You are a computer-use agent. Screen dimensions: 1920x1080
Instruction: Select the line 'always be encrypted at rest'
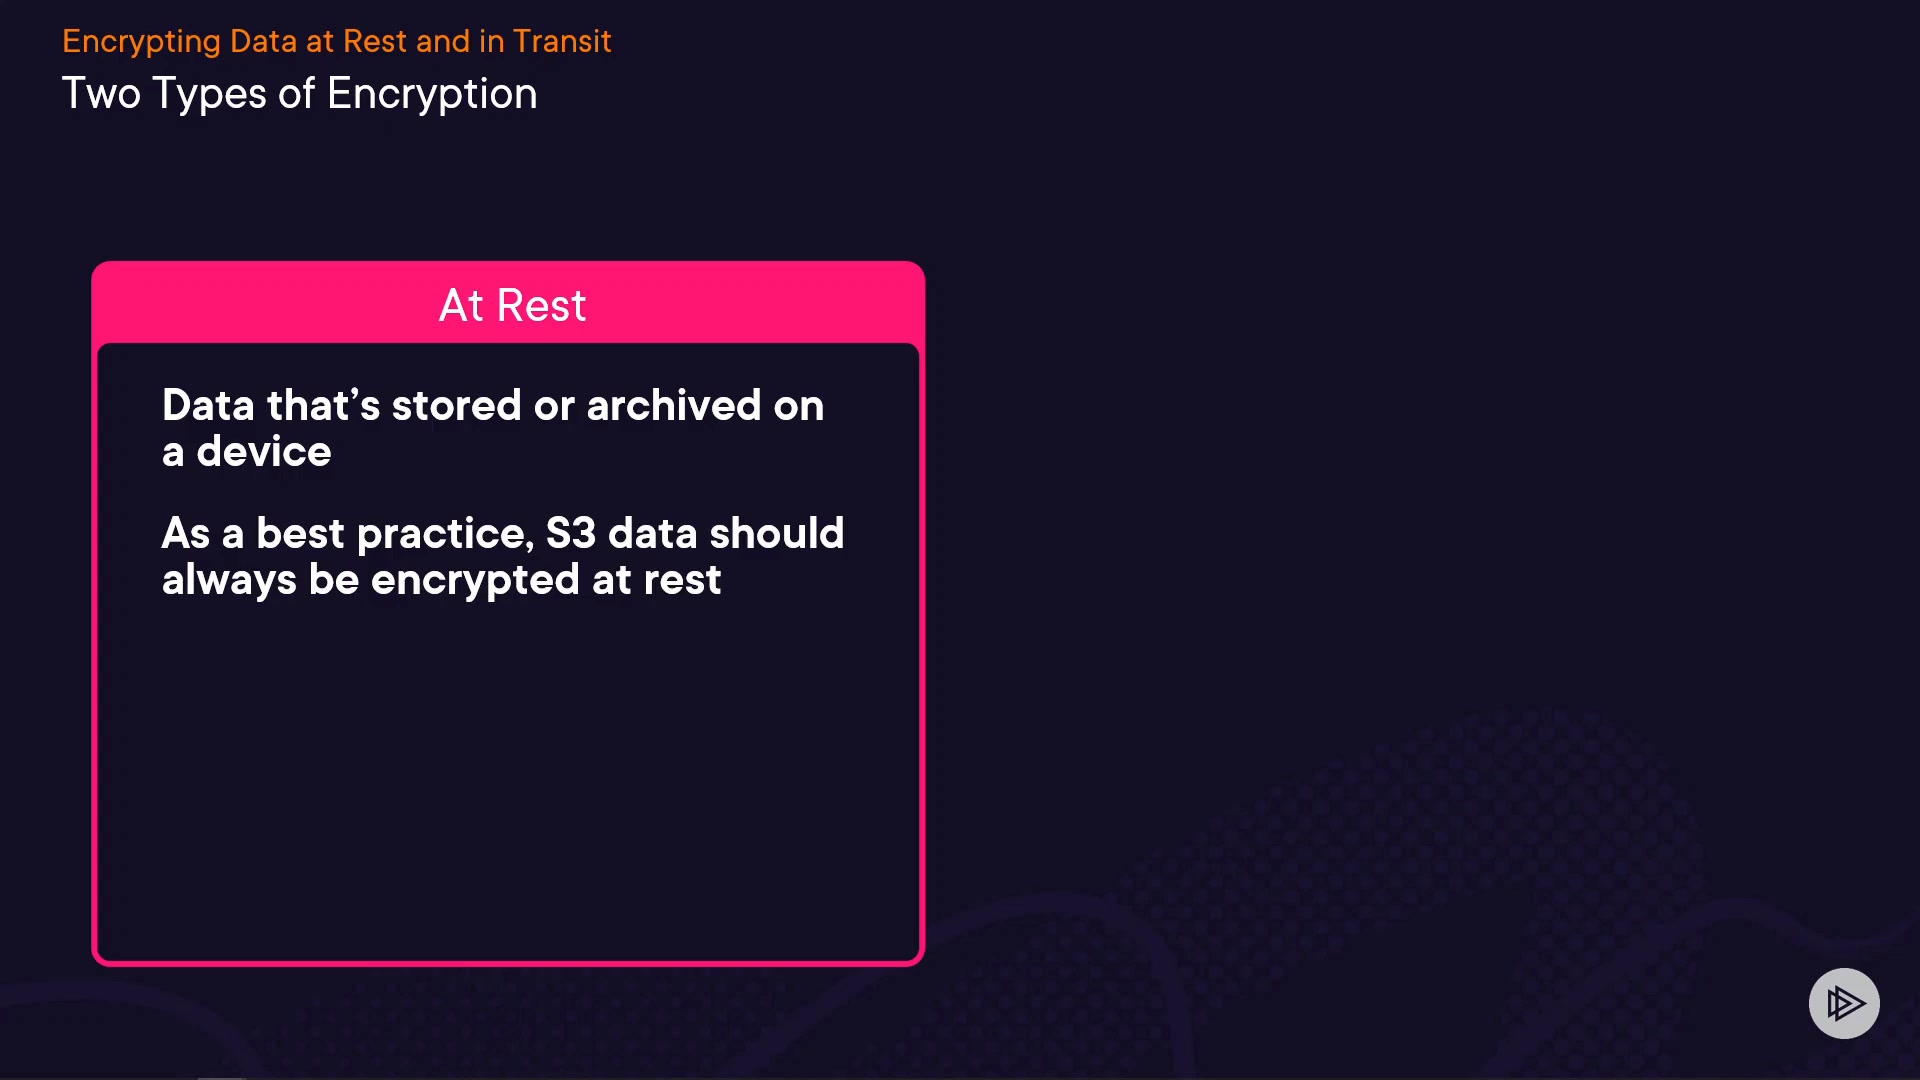pyautogui.click(x=441, y=580)
